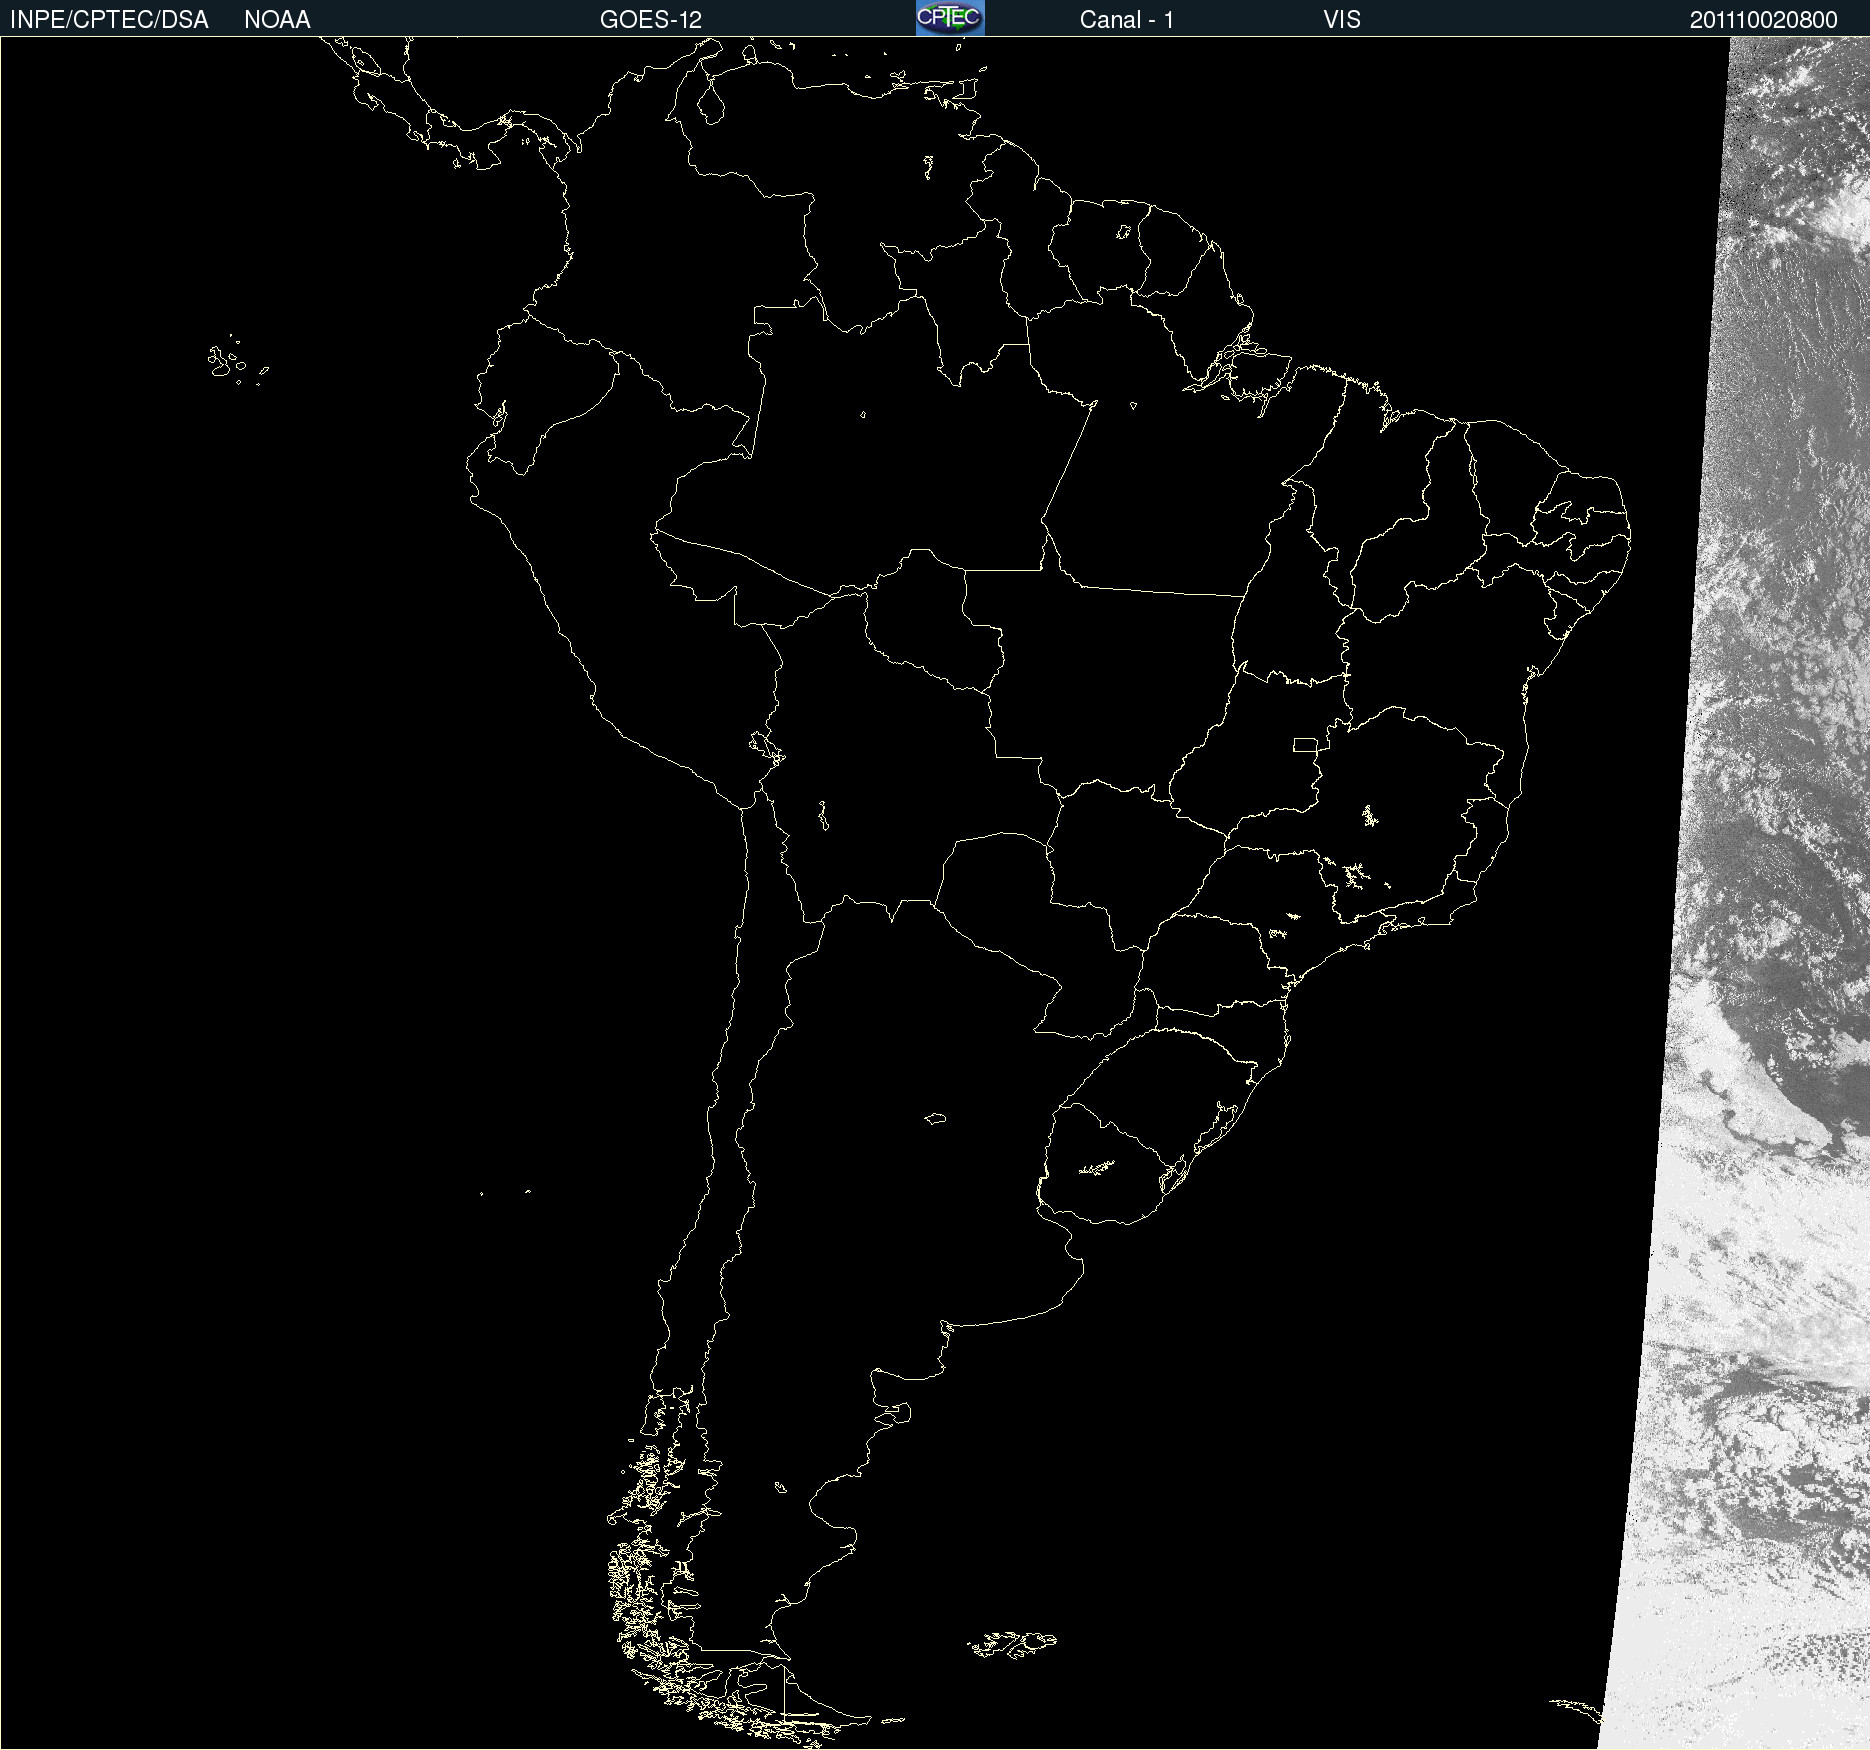
Task: Click the GOES-12 satellite label
Action: pyautogui.click(x=650, y=20)
